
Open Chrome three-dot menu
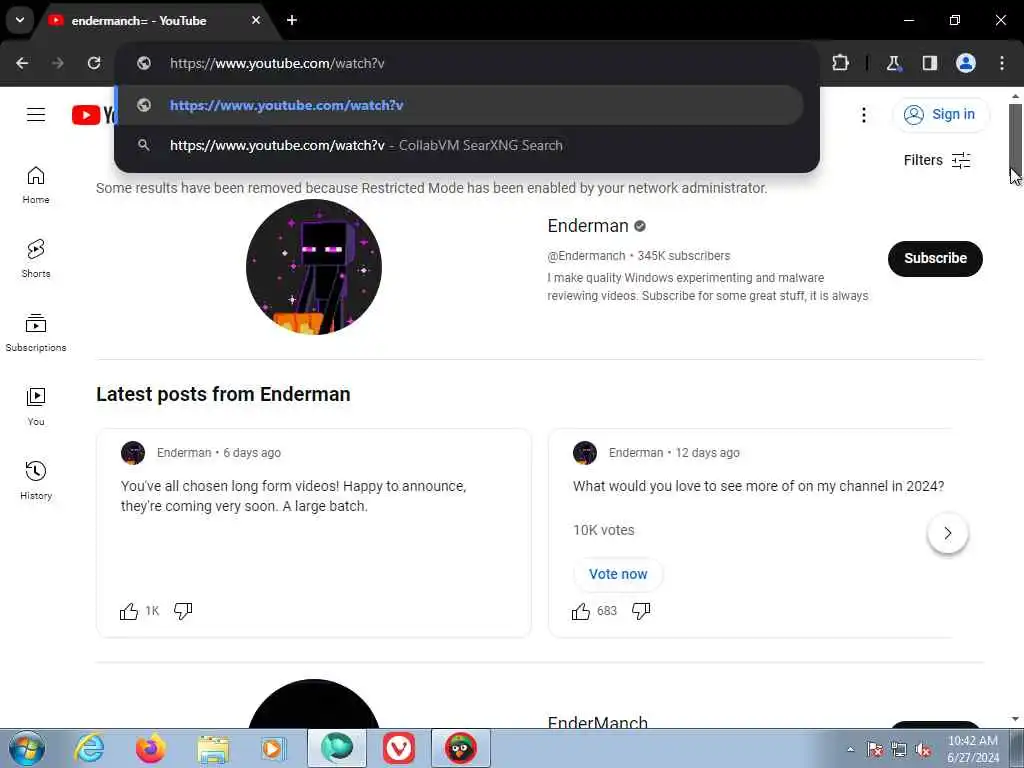pos(1002,63)
